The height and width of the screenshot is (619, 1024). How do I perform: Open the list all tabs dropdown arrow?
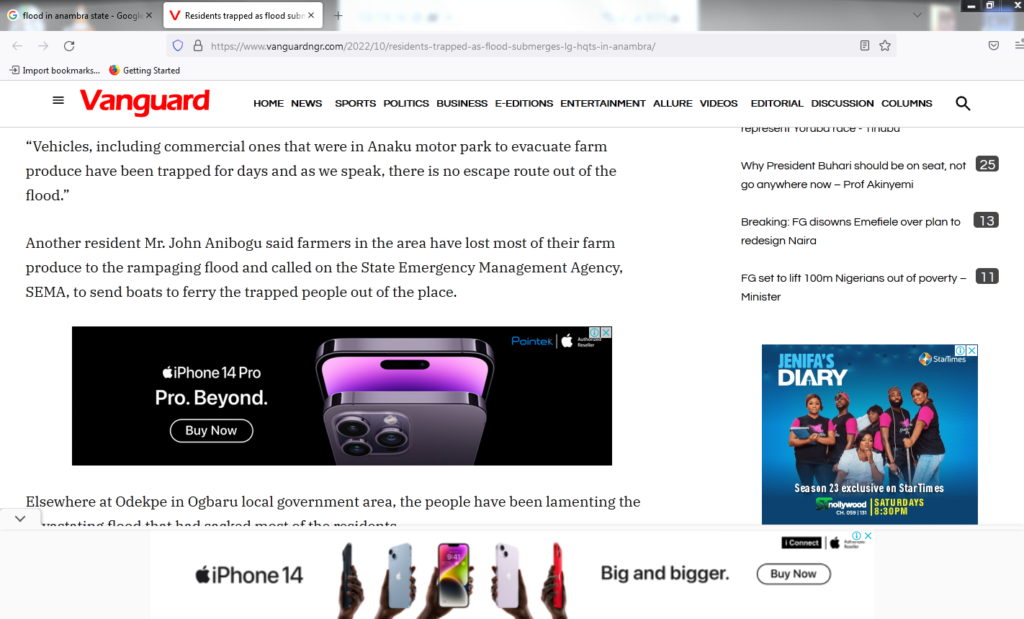(x=917, y=15)
